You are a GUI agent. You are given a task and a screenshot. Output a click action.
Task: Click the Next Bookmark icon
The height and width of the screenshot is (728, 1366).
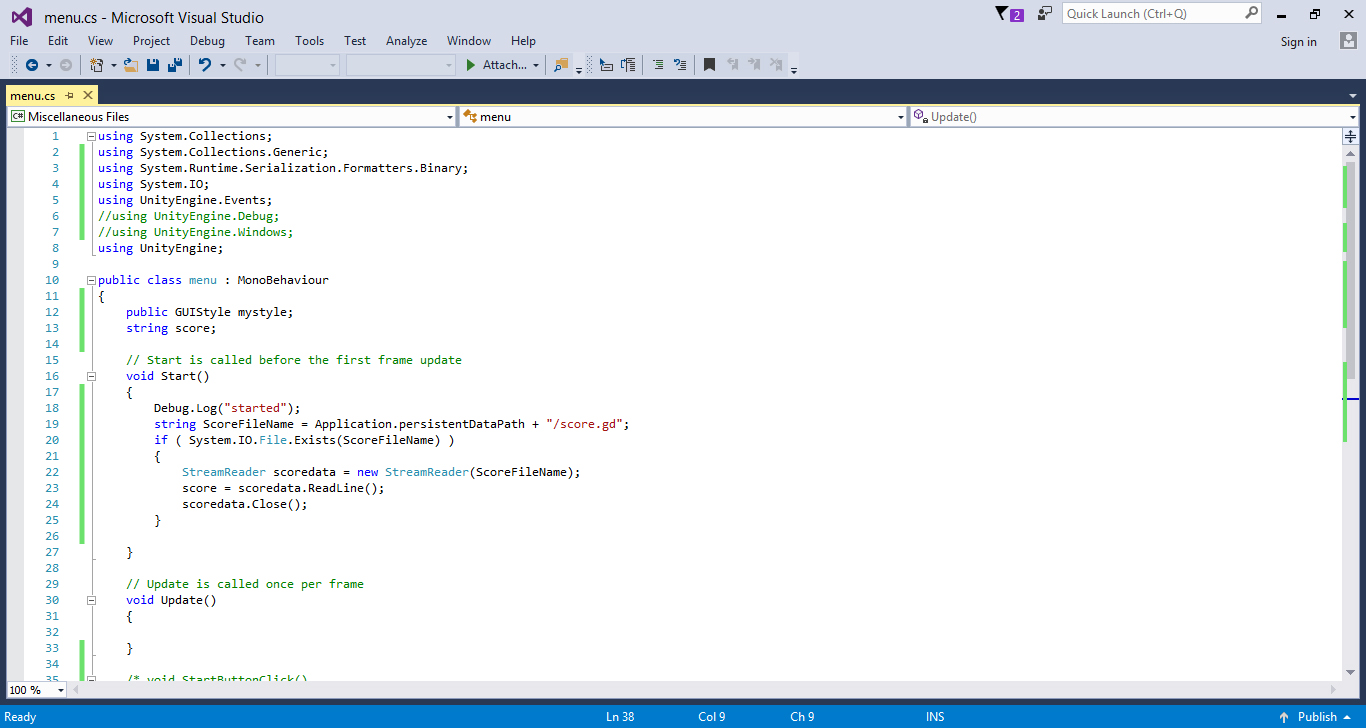click(754, 65)
